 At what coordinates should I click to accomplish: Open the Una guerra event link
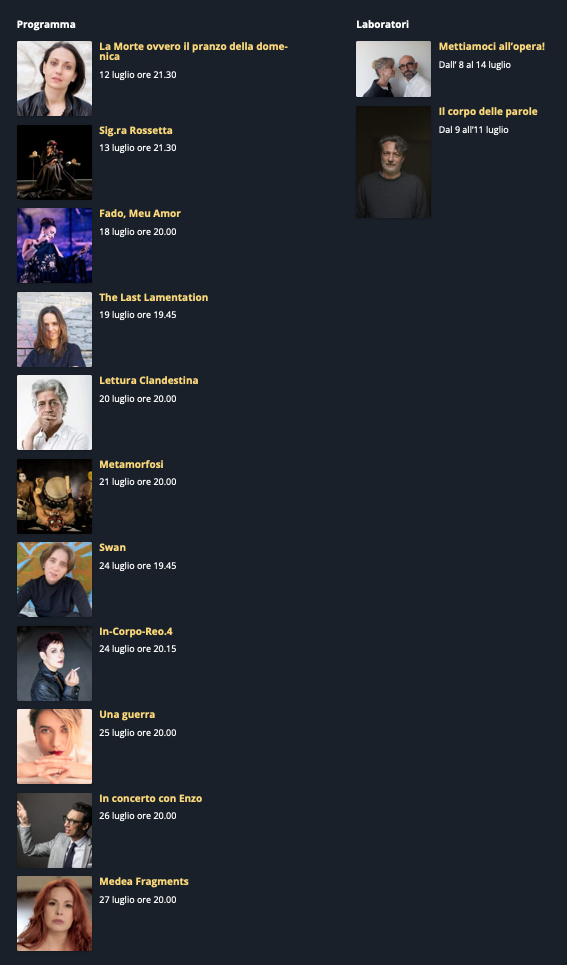[127, 715]
